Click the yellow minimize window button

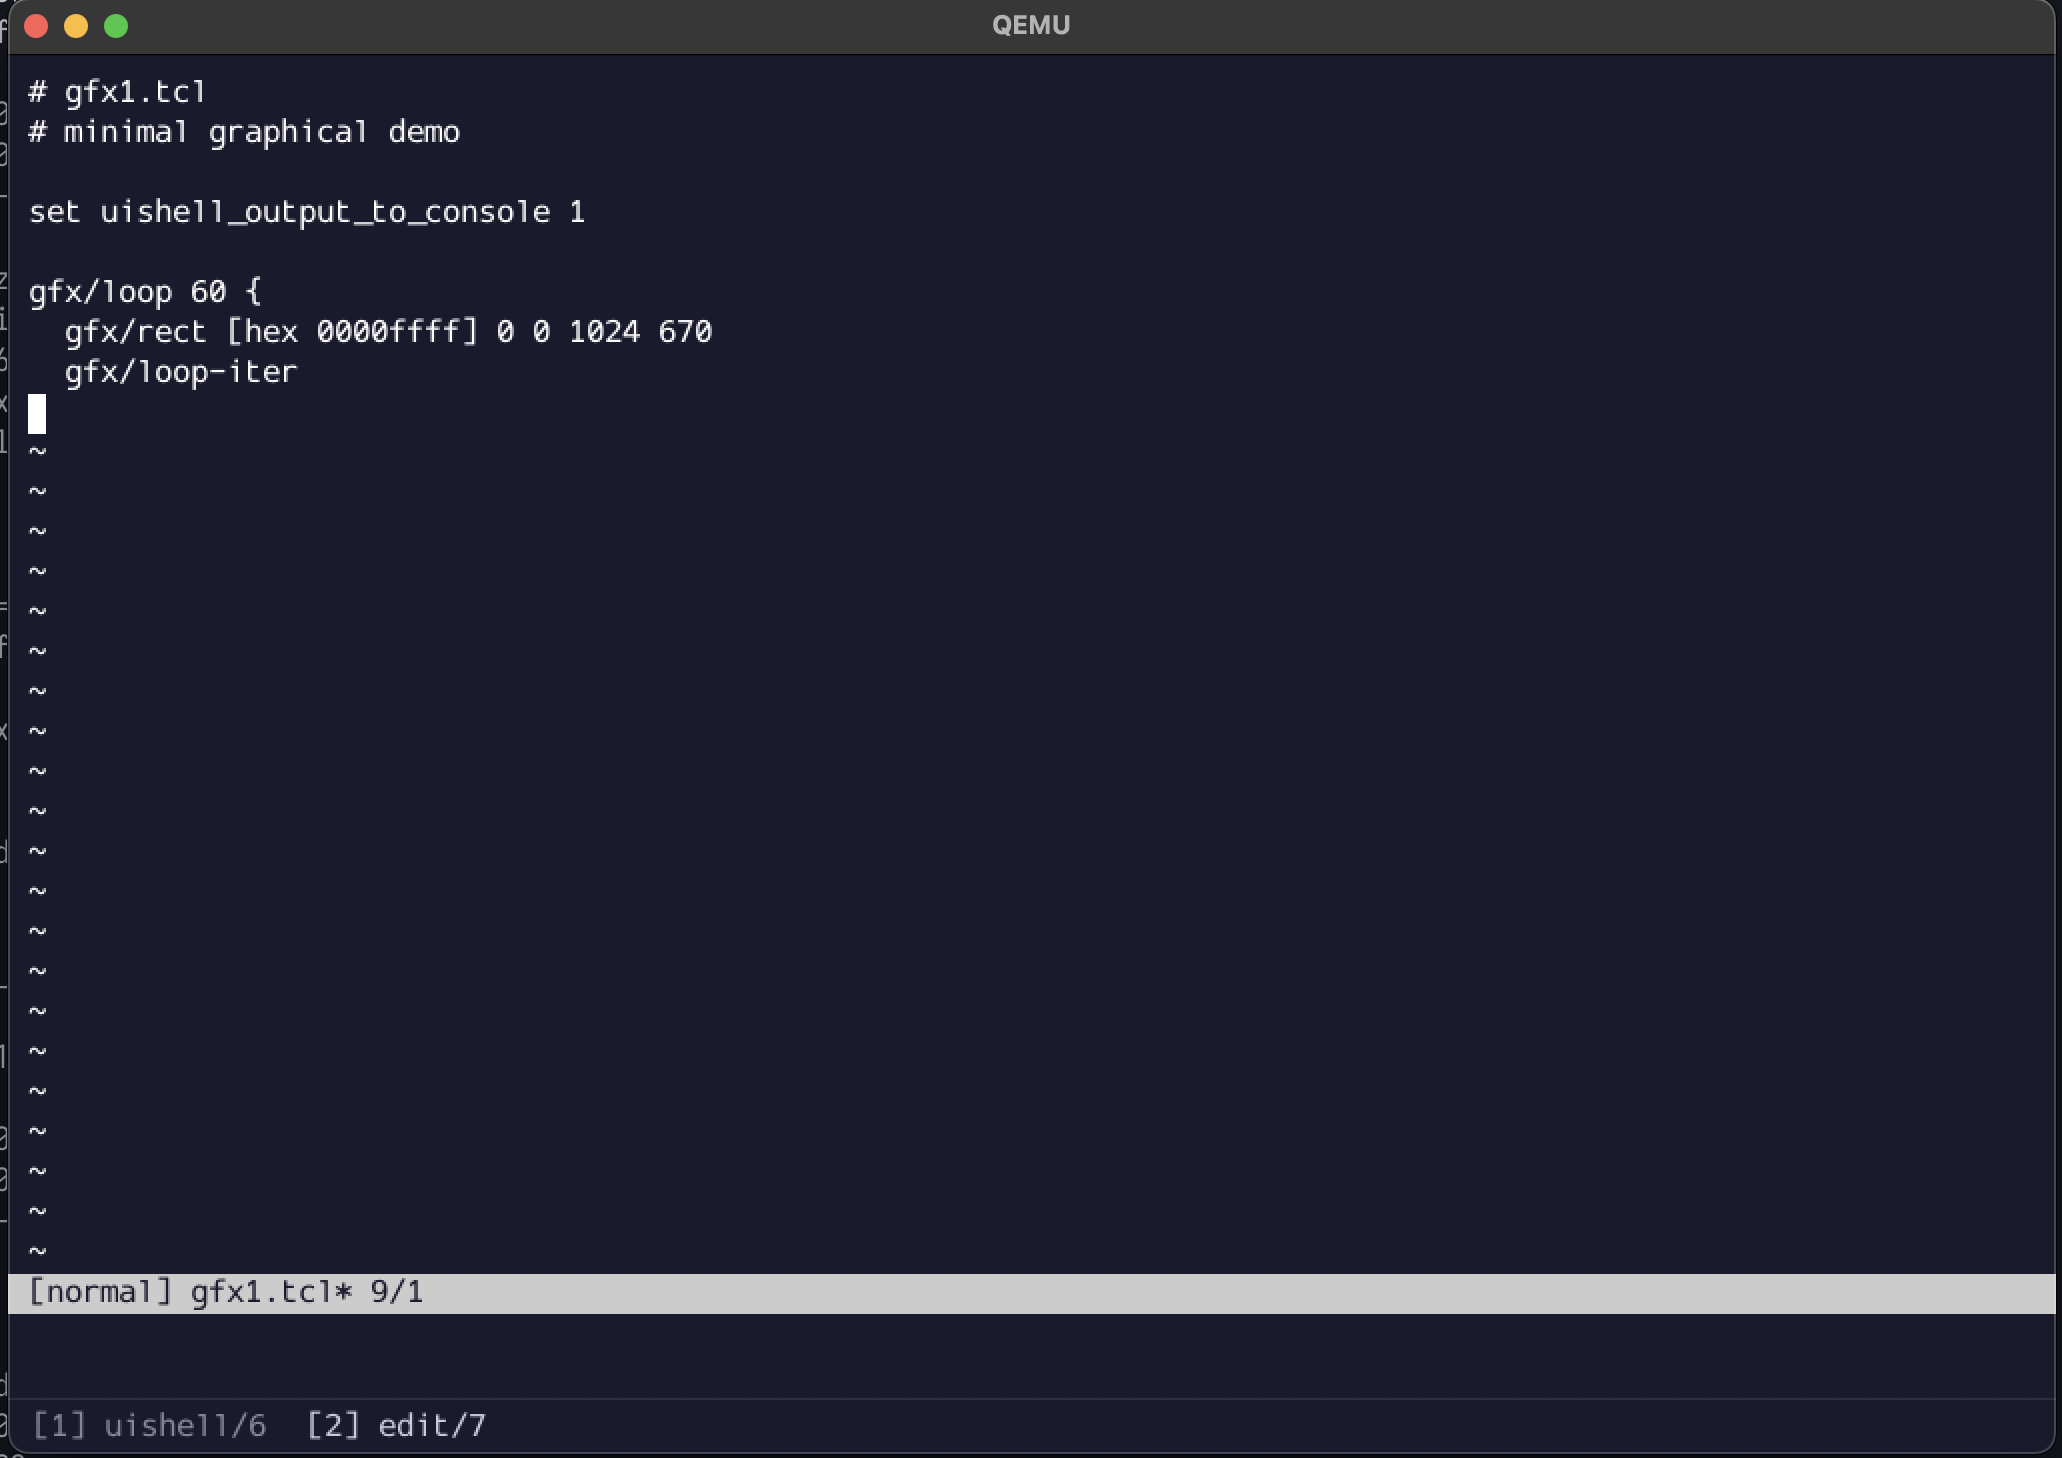[76, 26]
